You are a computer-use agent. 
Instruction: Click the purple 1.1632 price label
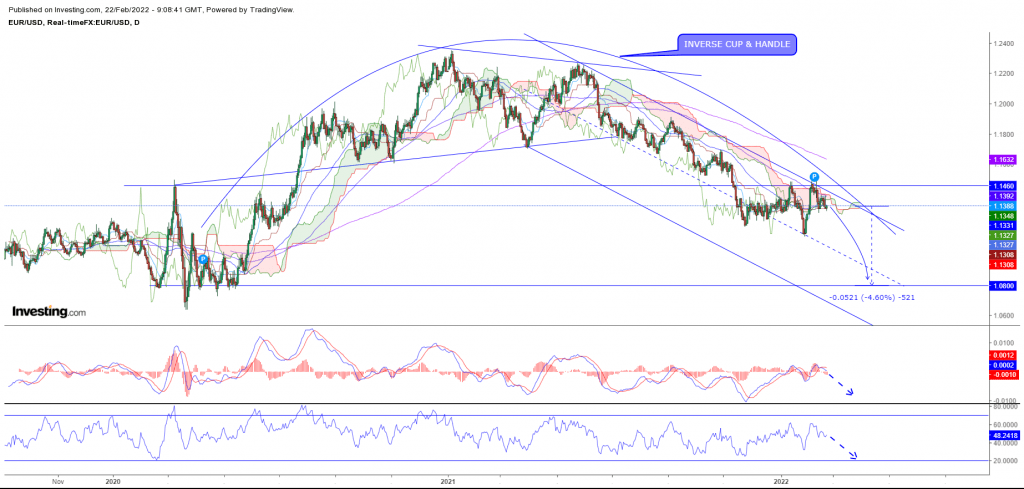tap(1002, 159)
